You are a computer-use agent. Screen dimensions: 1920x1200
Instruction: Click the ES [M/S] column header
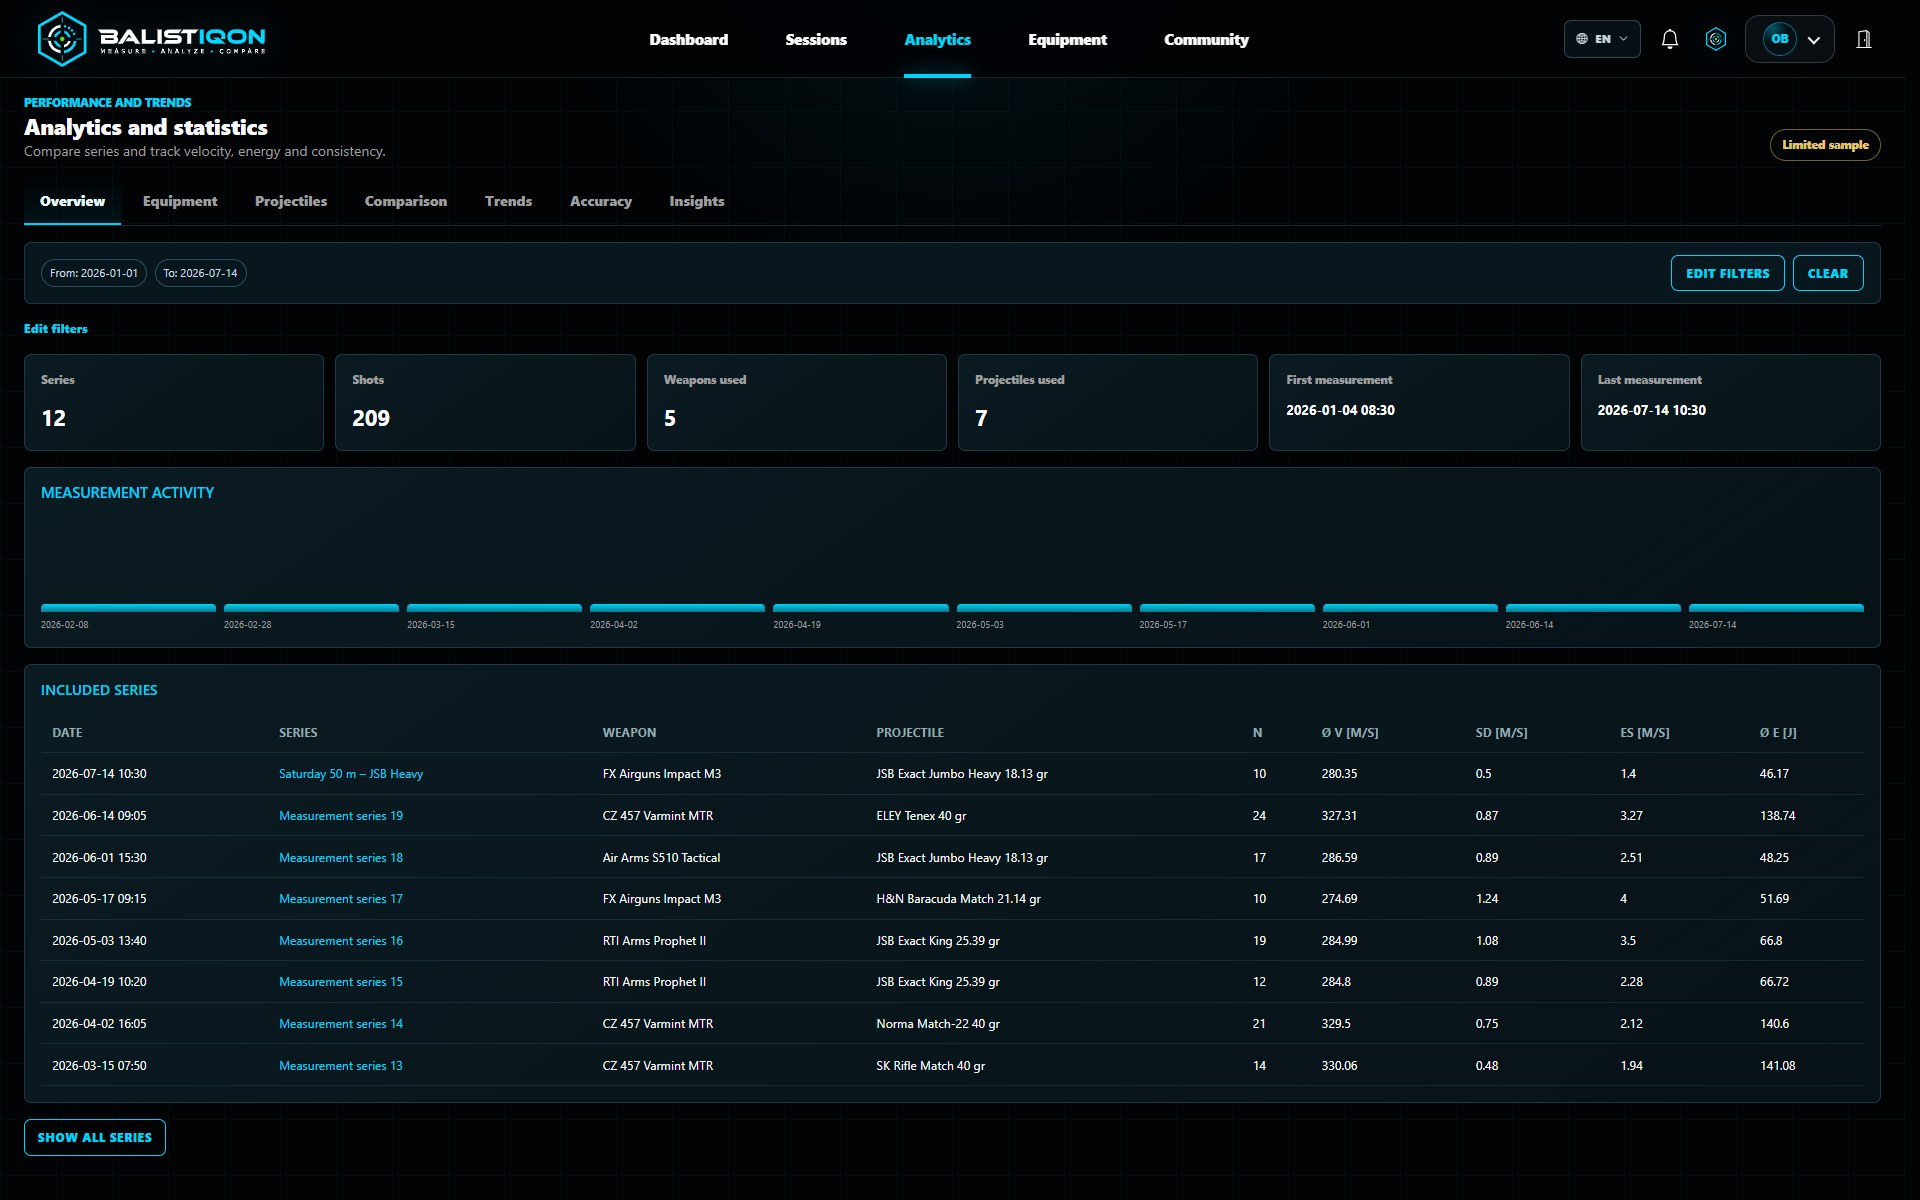tap(1645, 733)
